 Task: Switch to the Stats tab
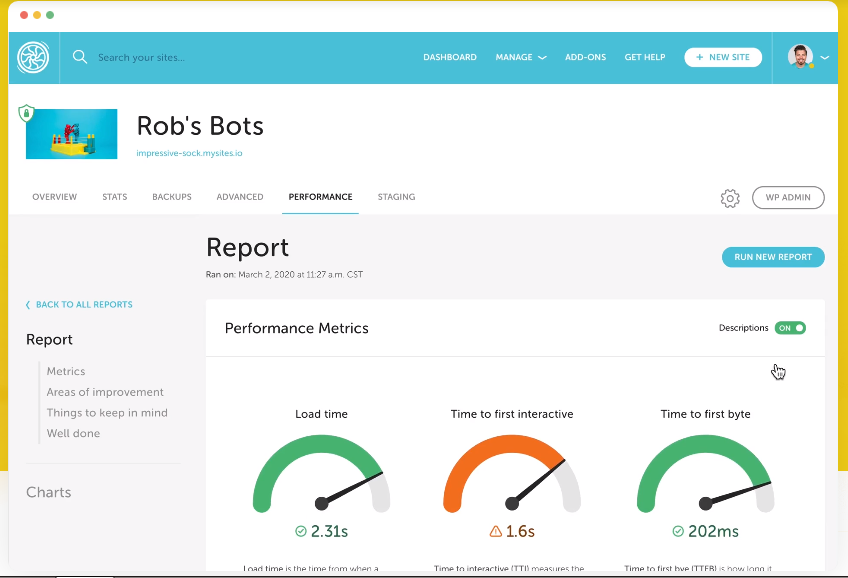(115, 197)
